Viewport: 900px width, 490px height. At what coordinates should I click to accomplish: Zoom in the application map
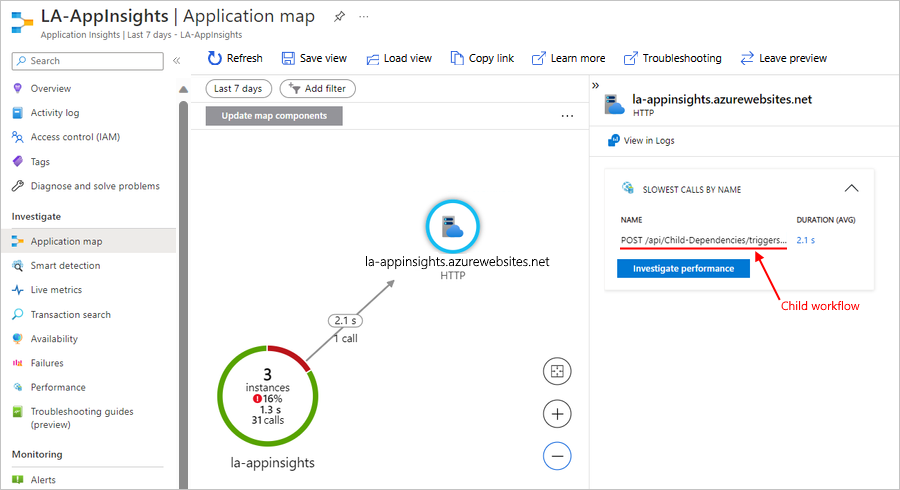coord(557,414)
